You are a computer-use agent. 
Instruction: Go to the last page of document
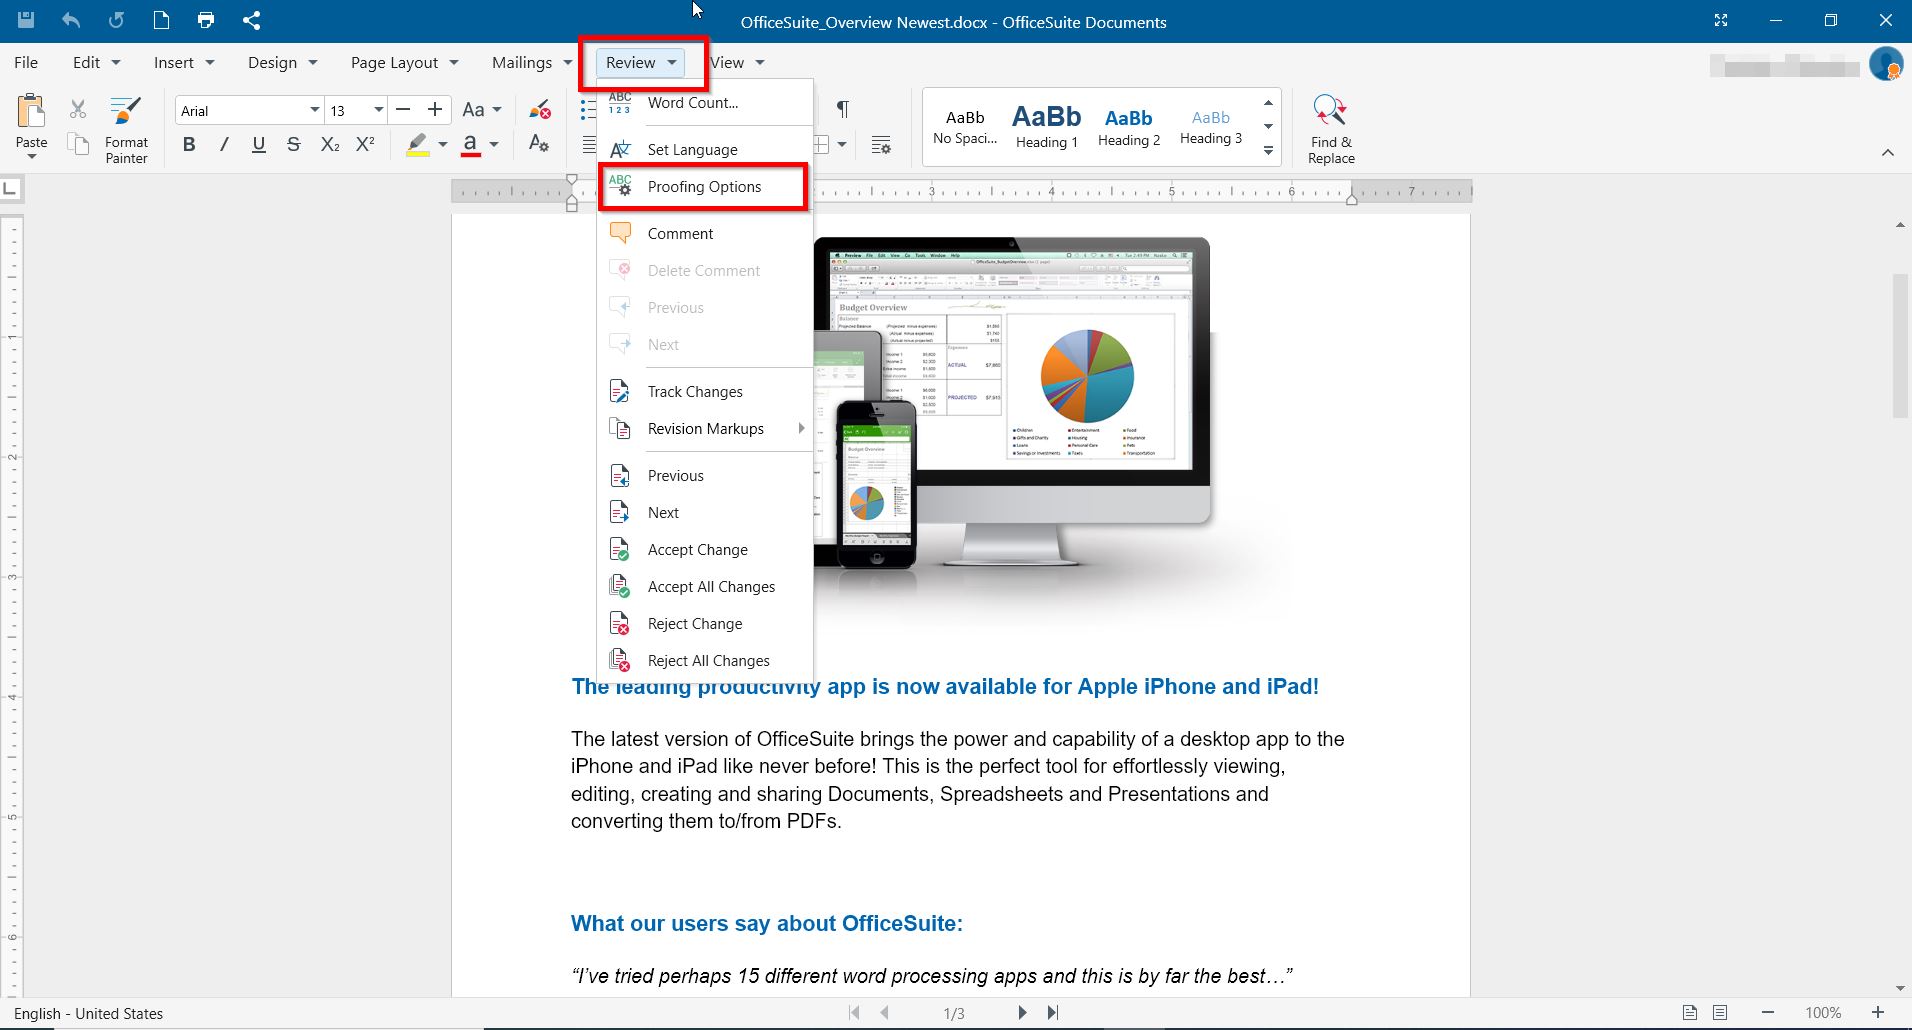click(1052, 1012)
